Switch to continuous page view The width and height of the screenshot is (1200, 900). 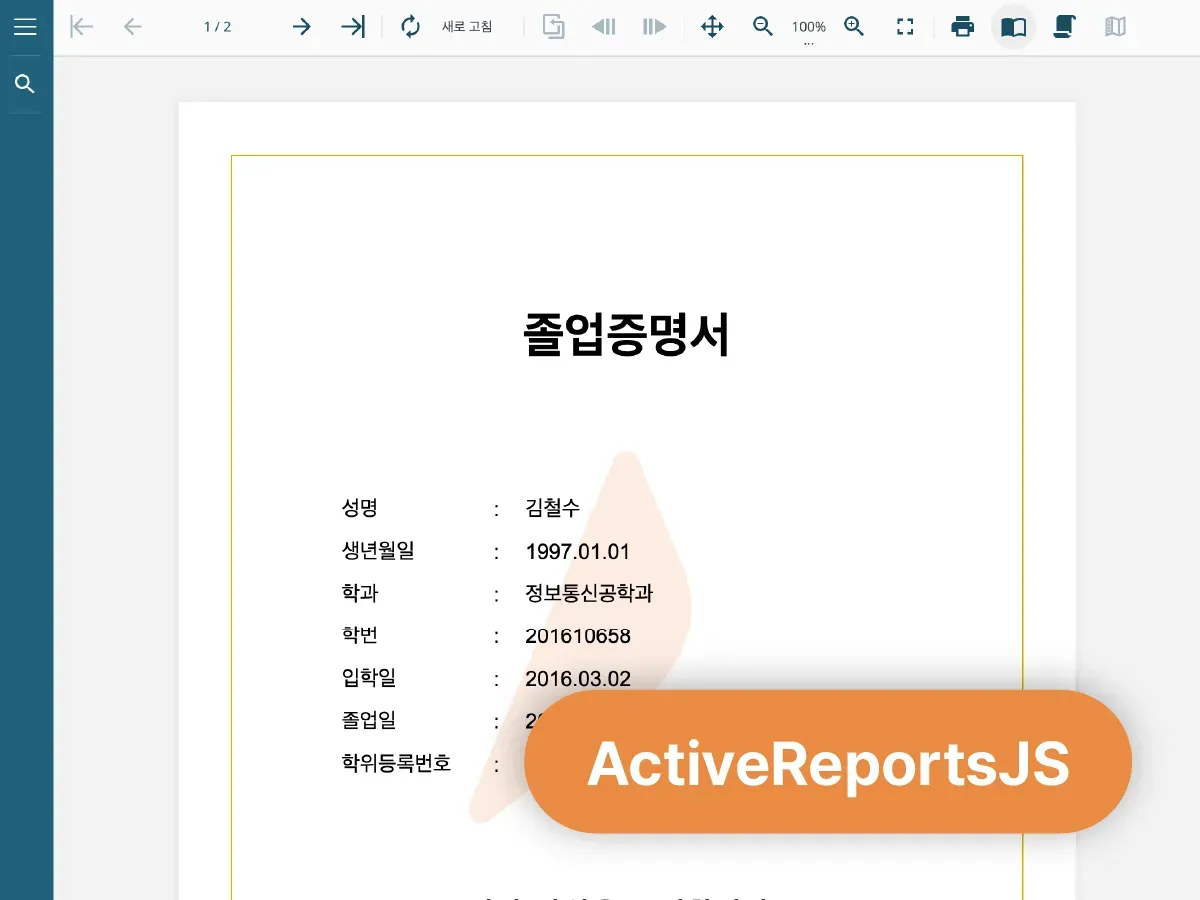click(x=1065, y=27)
